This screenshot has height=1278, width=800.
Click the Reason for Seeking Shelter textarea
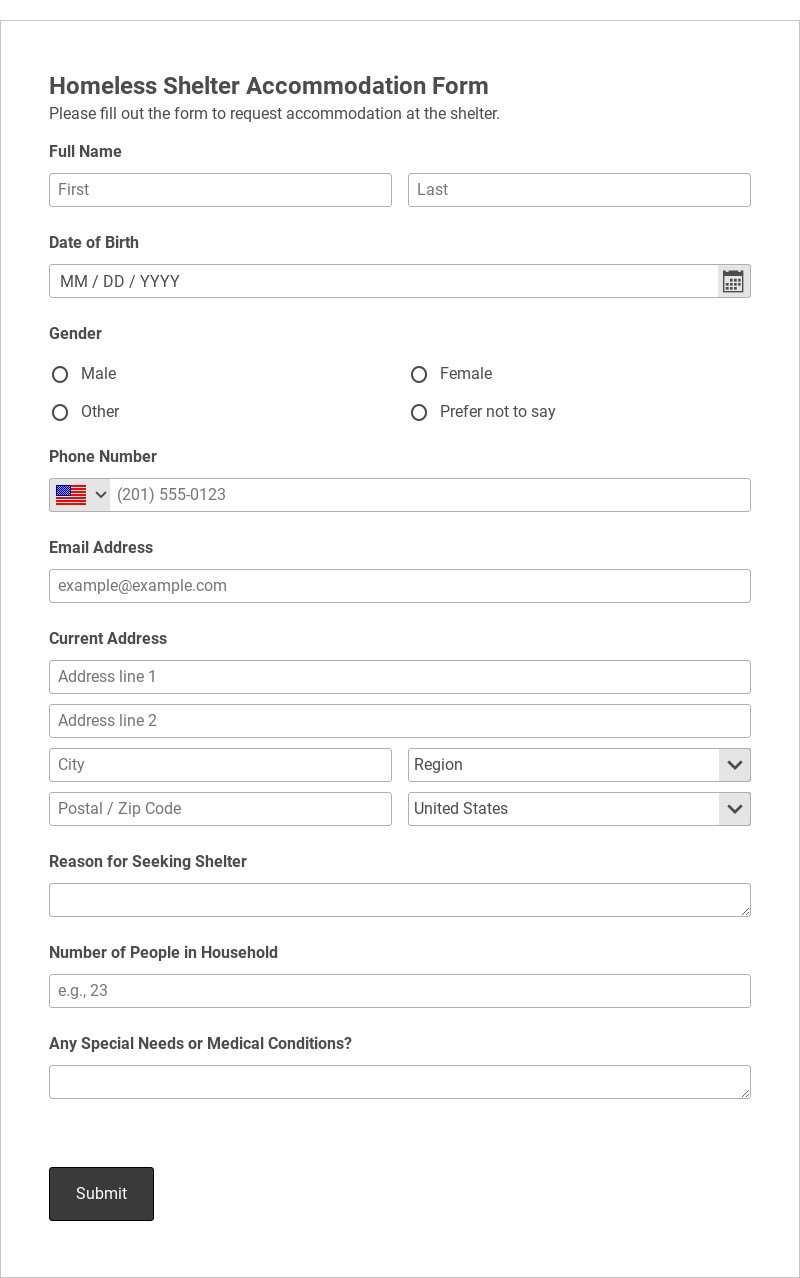pos(400,900)
